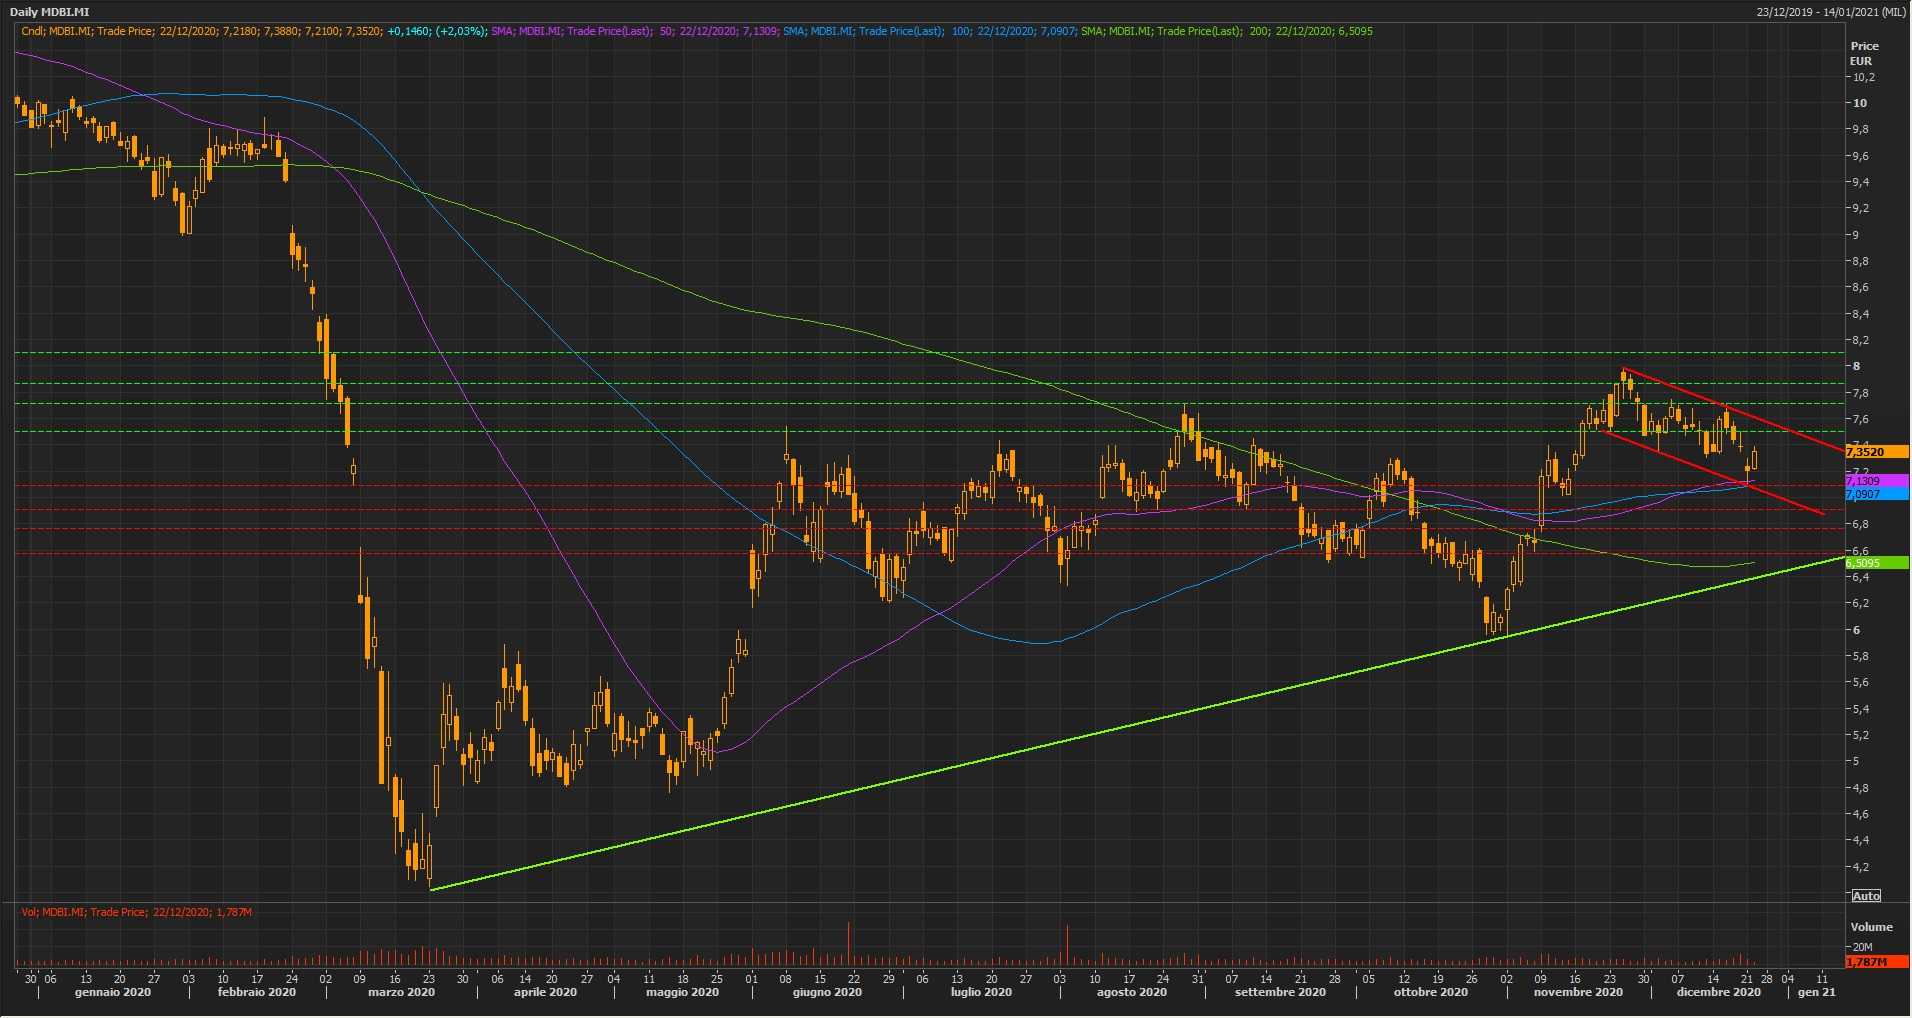The image size is (1912, 1018).
Task: Click the magenta 7,1309 SMA 50 price tag
Action: click(x=1863, y=481)
